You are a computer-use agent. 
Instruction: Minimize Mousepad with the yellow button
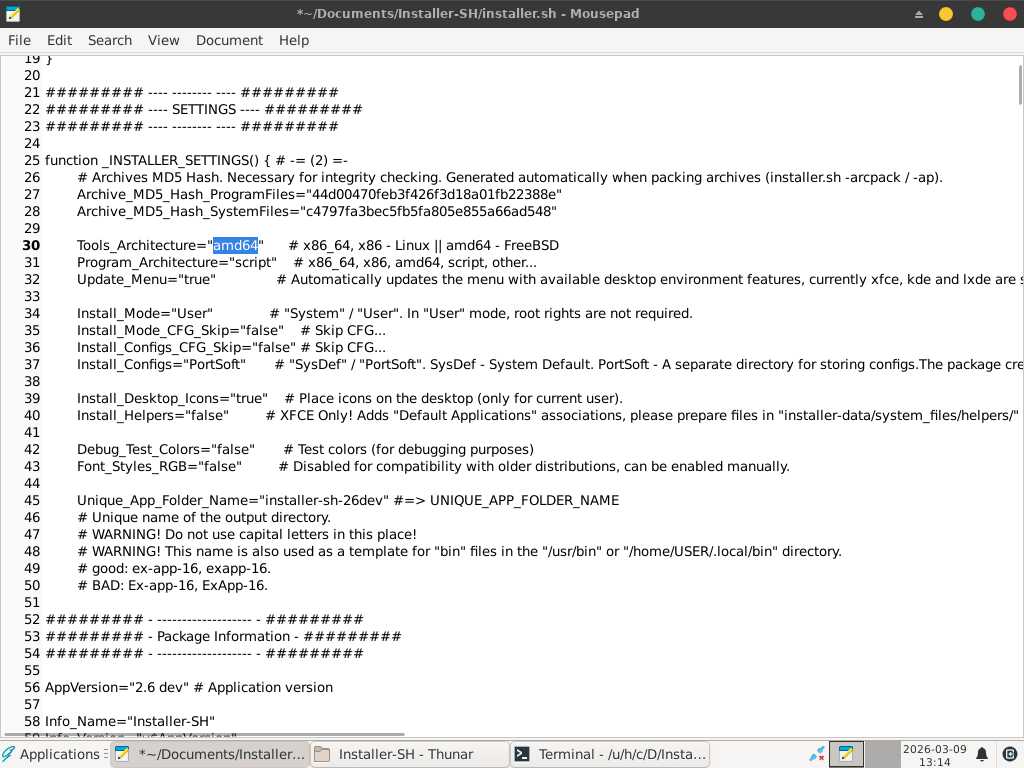(x=946, y=14)
